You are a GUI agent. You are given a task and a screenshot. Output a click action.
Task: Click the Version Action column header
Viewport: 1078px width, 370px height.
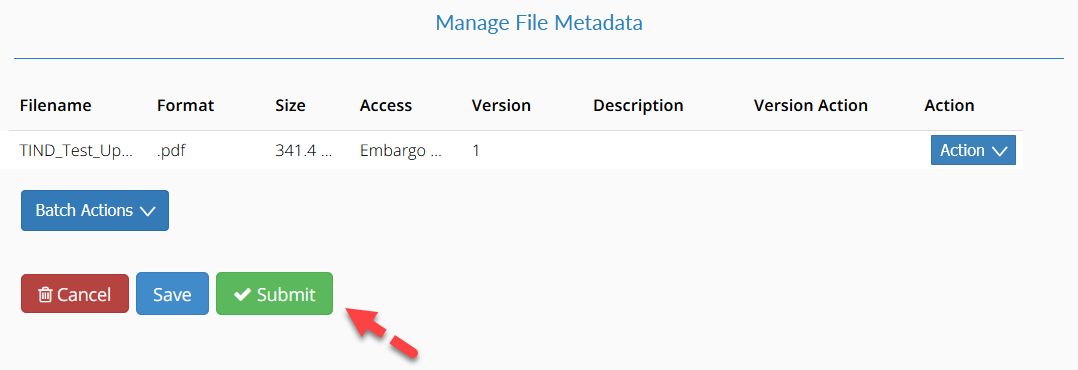(811, 106)
